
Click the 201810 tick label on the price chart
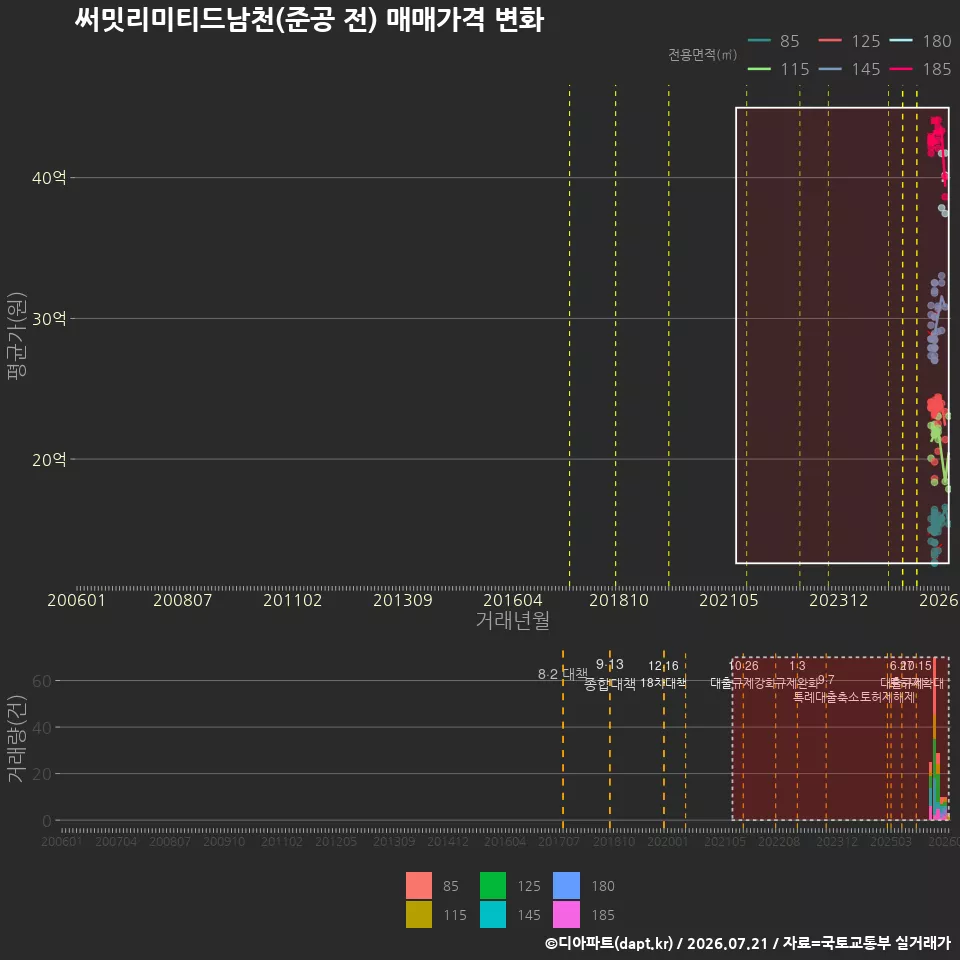[x=619, y=600]
